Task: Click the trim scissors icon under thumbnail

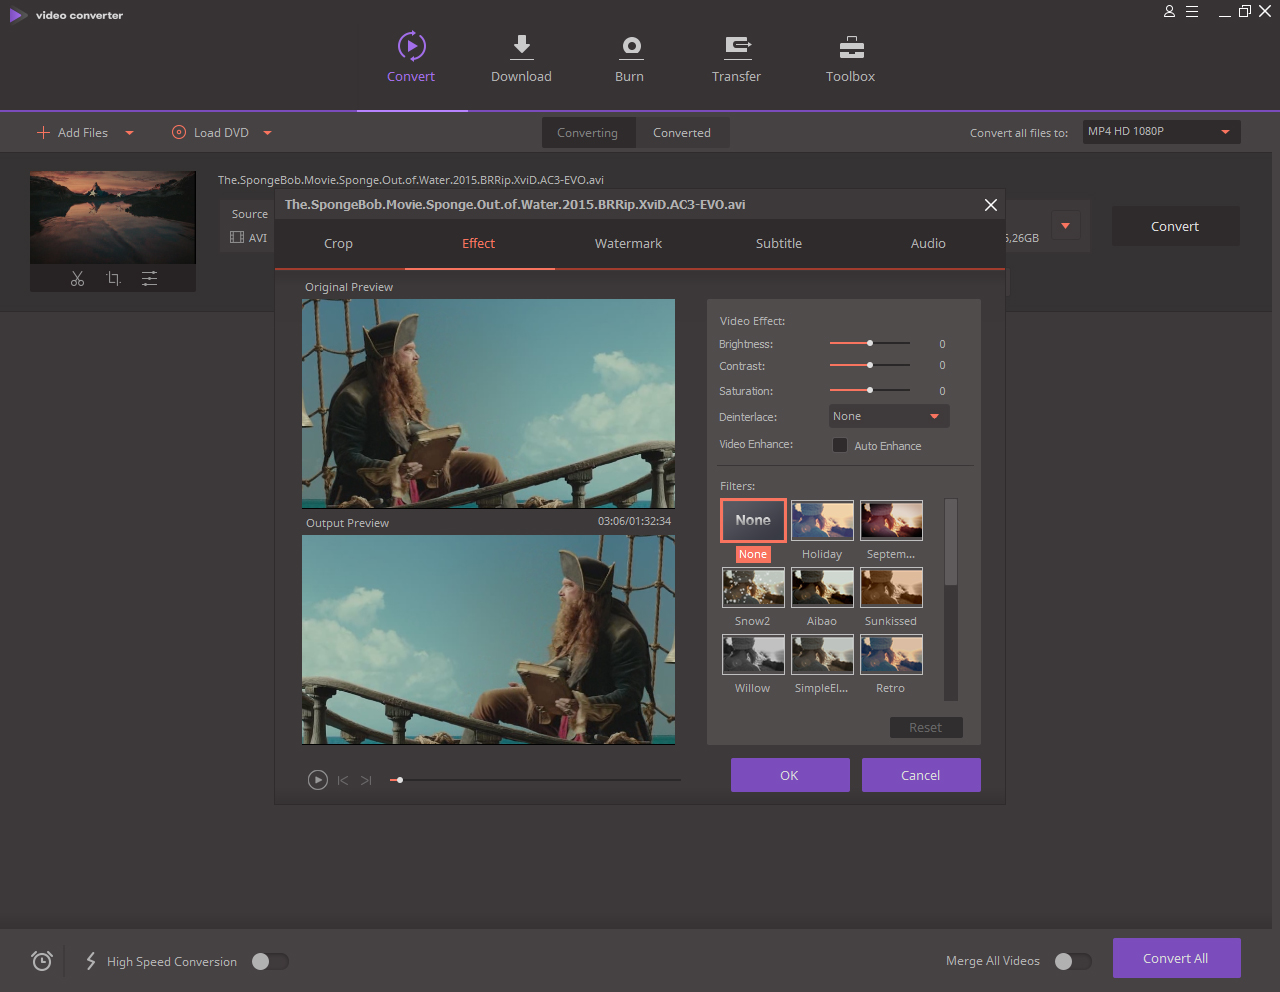Action: pos(77,279)
